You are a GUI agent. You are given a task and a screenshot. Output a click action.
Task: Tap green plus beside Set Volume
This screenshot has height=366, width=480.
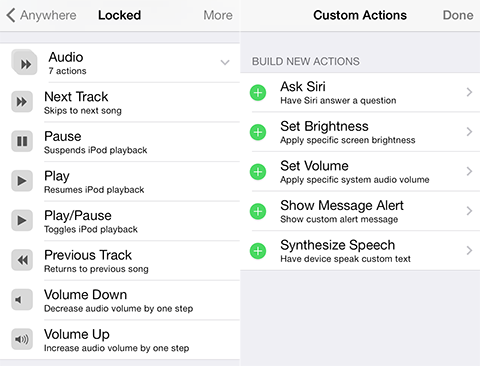click(x=258, y=172)
